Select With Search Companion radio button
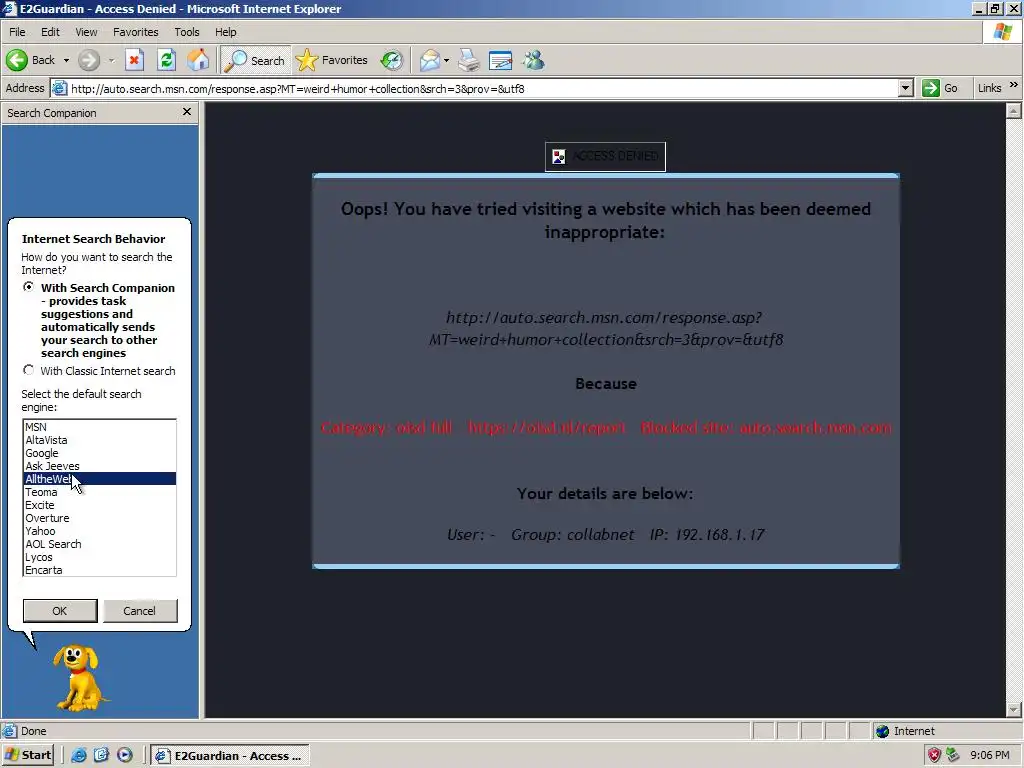This screenshot has height=768, width=1024. tap(28, 287)
